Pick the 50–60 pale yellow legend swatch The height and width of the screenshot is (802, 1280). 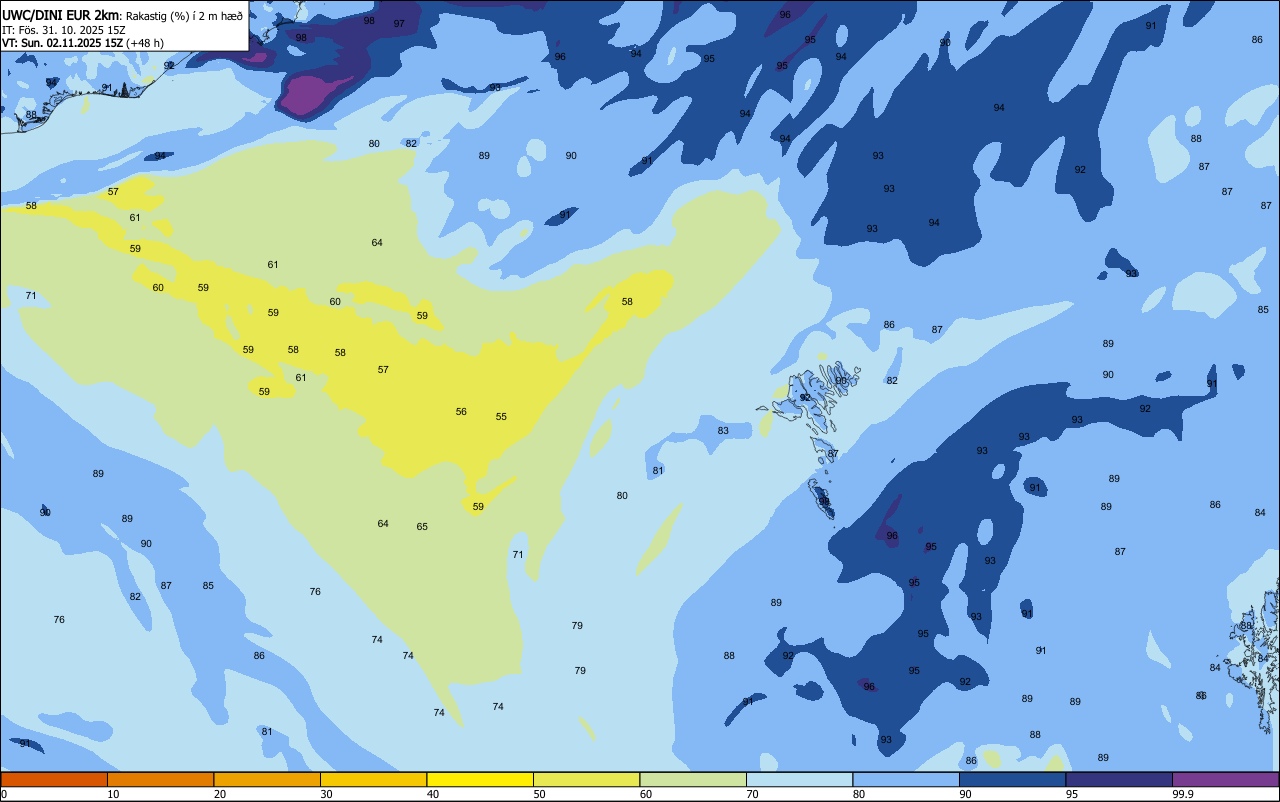(x=586, y=779)
